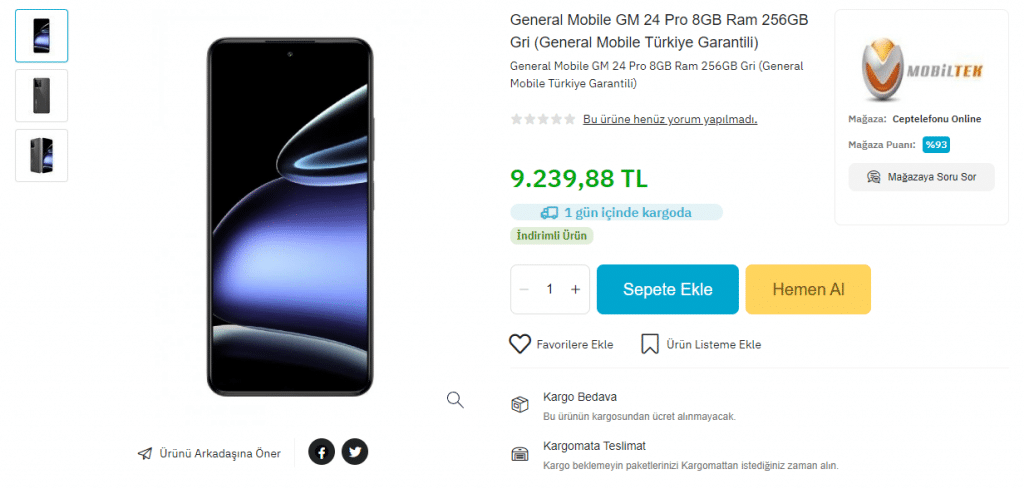
Task: Increase quantity with the plus button
Action: pos(575,289)
